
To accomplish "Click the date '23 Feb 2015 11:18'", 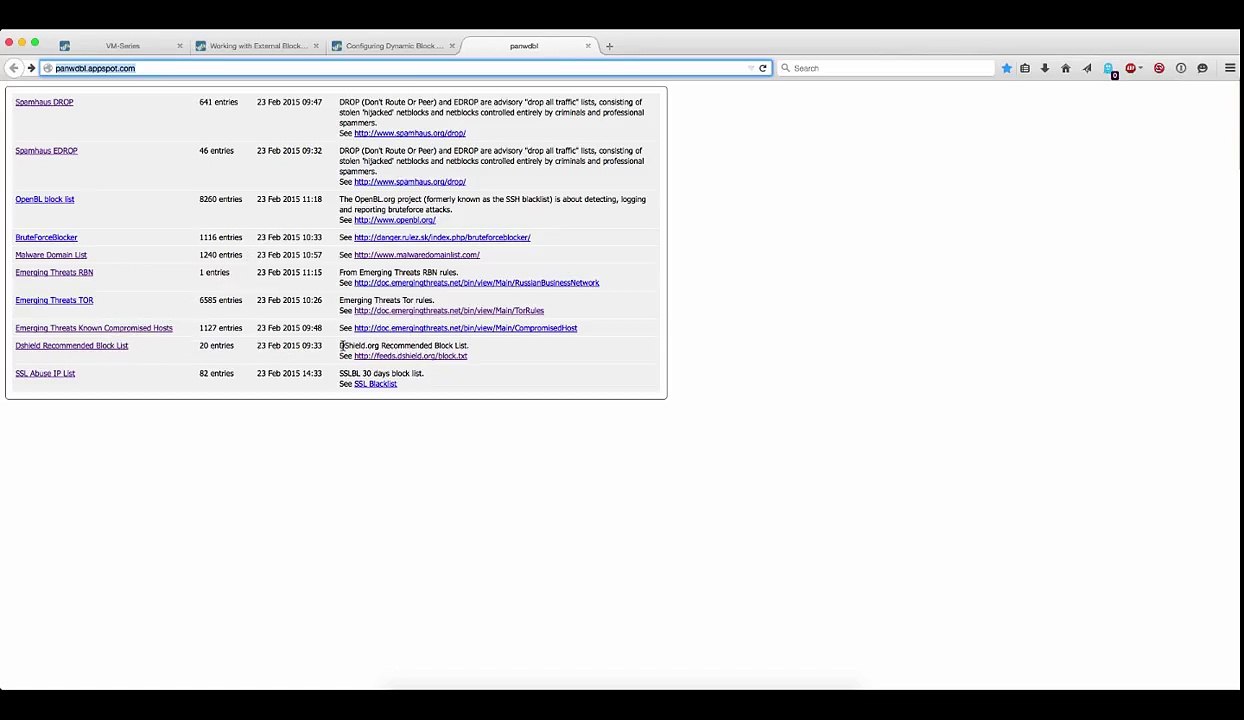I will pos(289,199).
